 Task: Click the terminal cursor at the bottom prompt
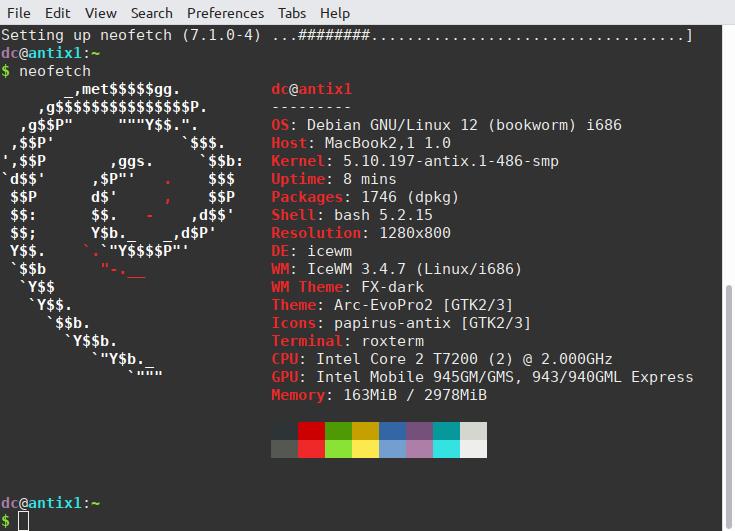coord(23,521)
